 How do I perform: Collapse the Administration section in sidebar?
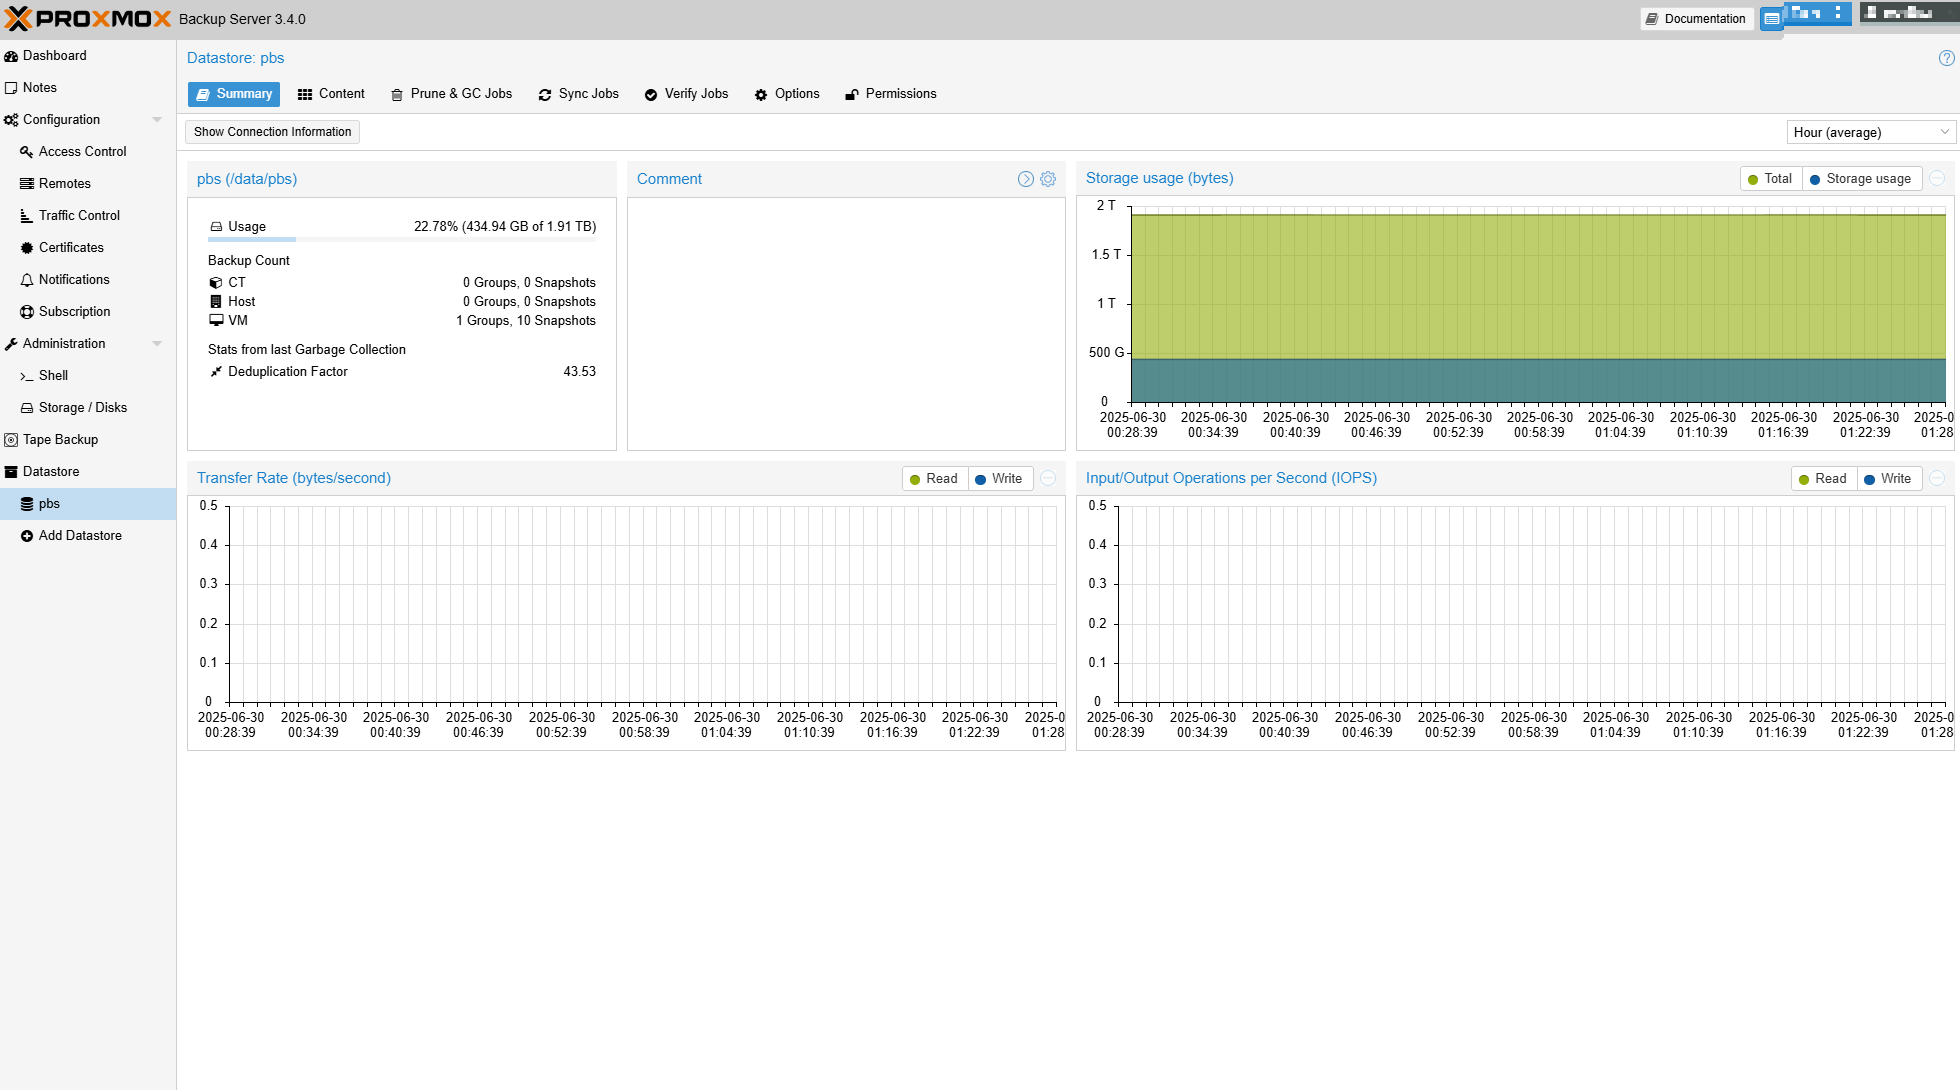pos(157,343)
